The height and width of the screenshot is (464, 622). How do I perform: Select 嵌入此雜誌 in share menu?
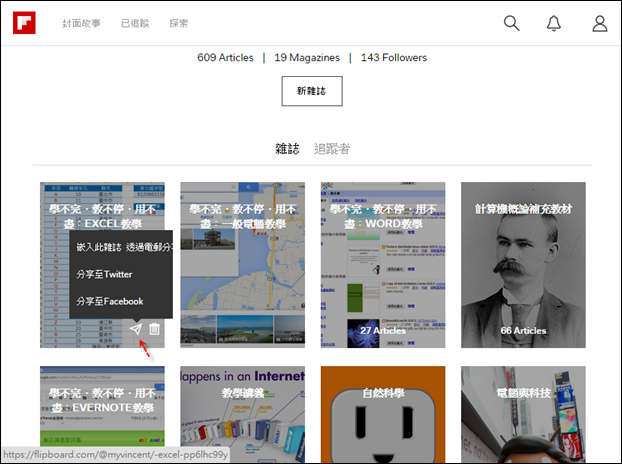[99, 247]
